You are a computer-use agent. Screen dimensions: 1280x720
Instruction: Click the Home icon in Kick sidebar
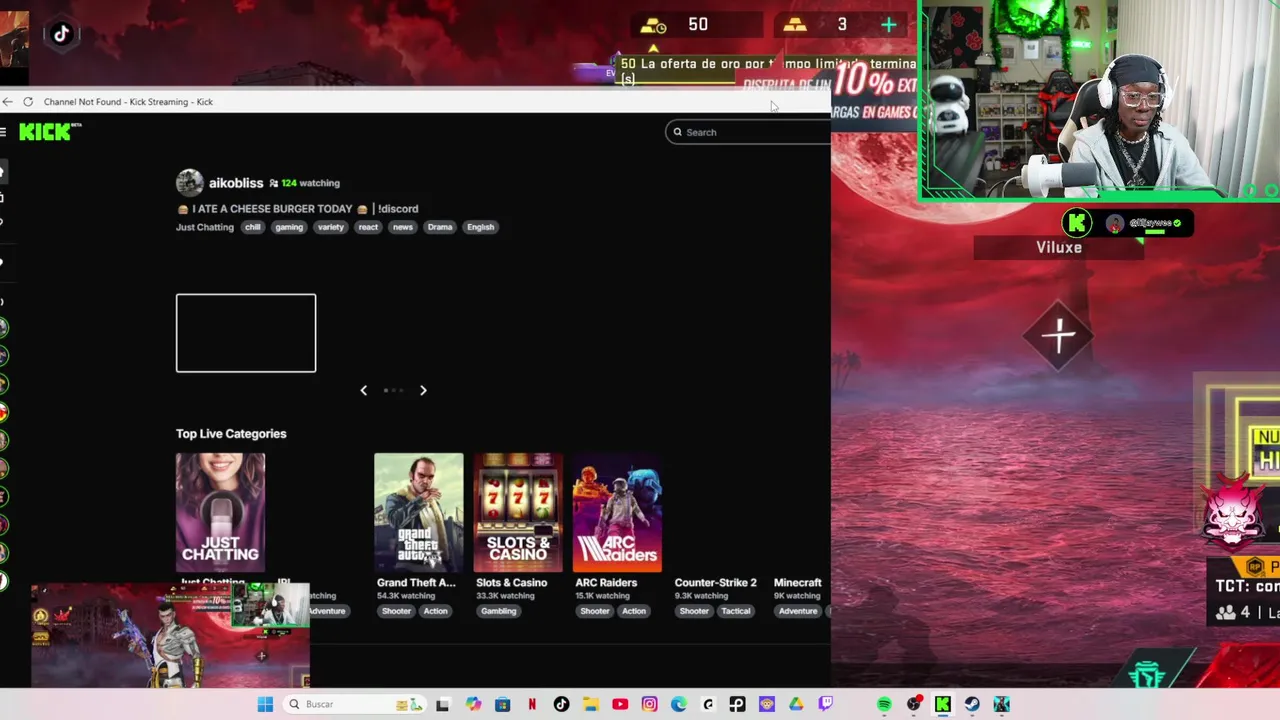3,172
